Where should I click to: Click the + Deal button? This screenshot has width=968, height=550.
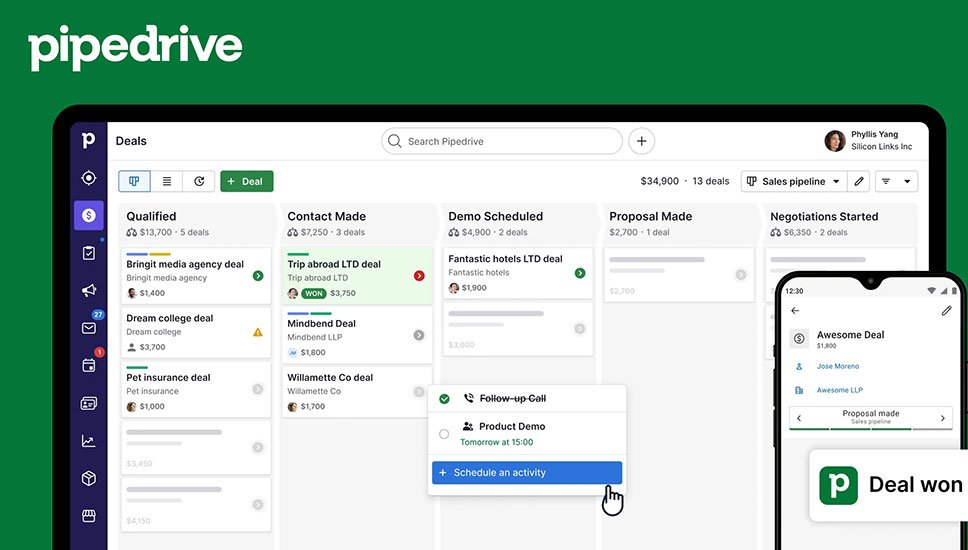[x=246, y=181]
